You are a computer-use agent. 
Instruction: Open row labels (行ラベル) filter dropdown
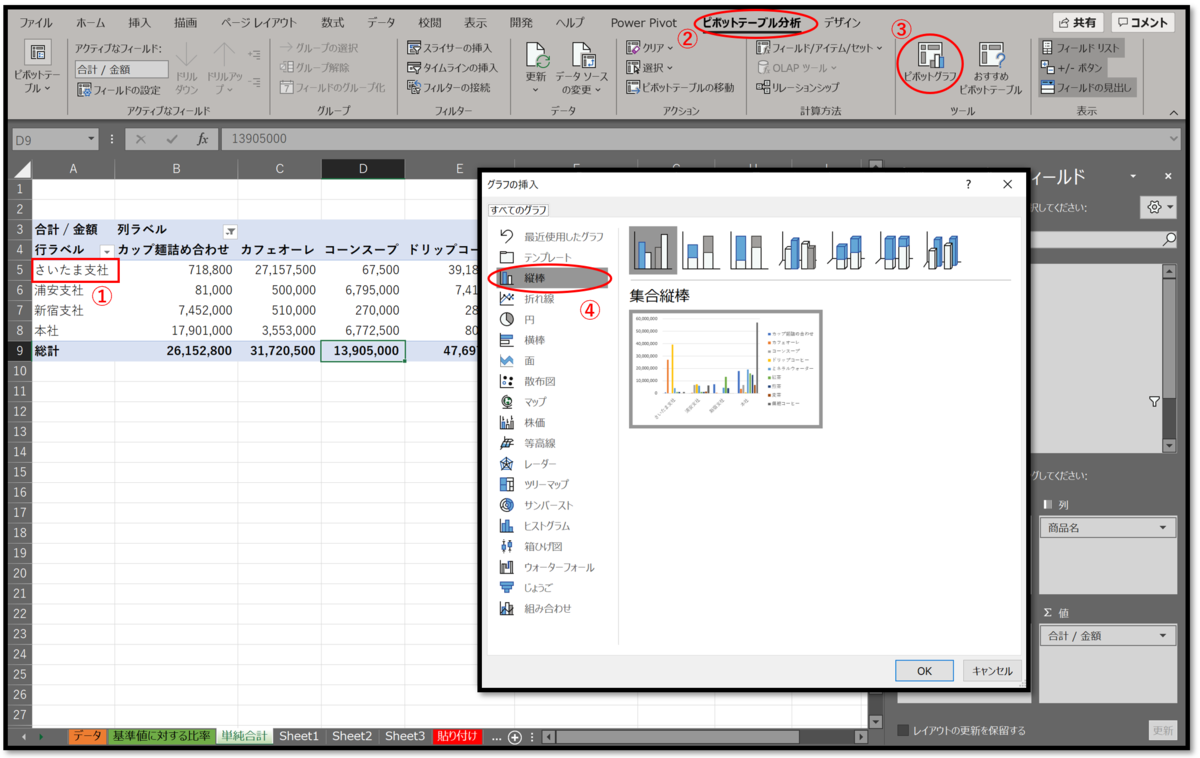click(107, 250)
